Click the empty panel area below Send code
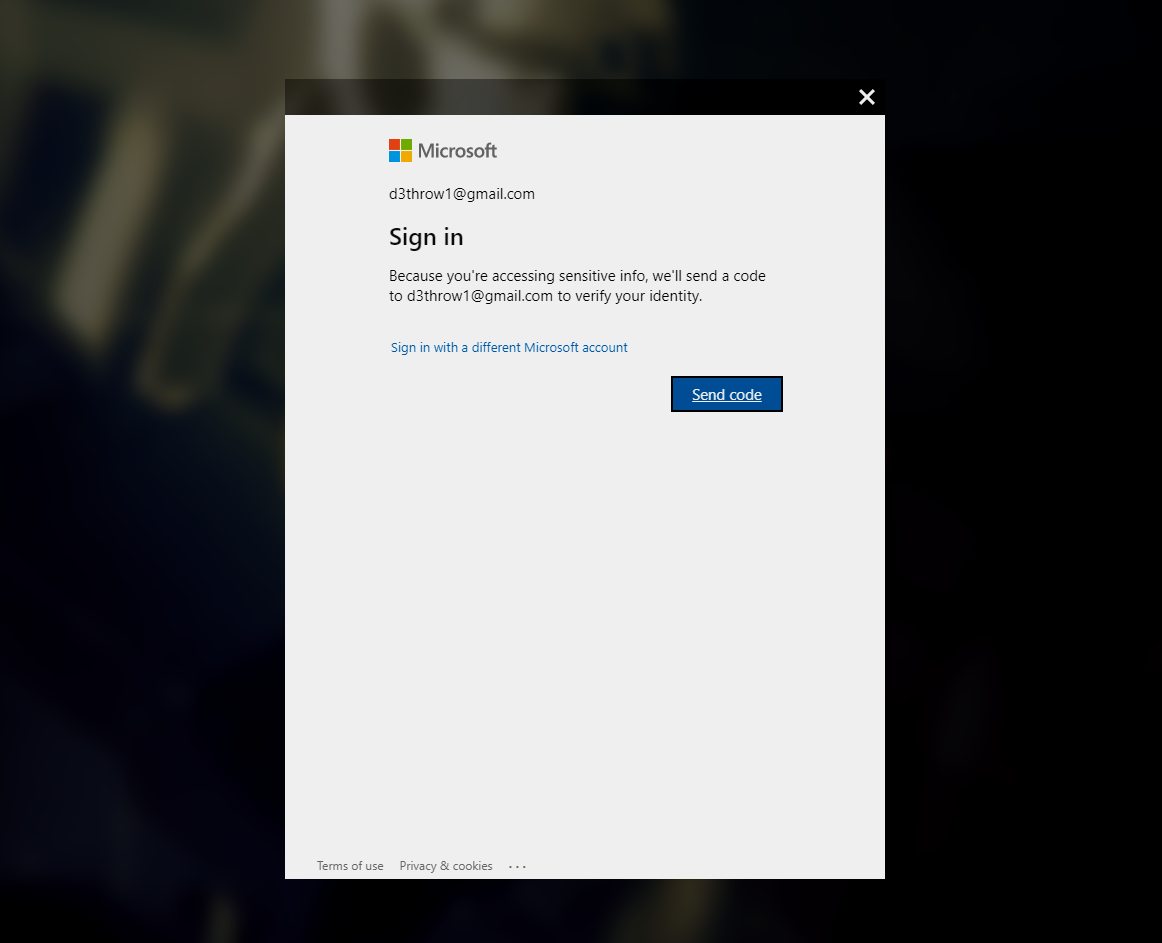 585,630
